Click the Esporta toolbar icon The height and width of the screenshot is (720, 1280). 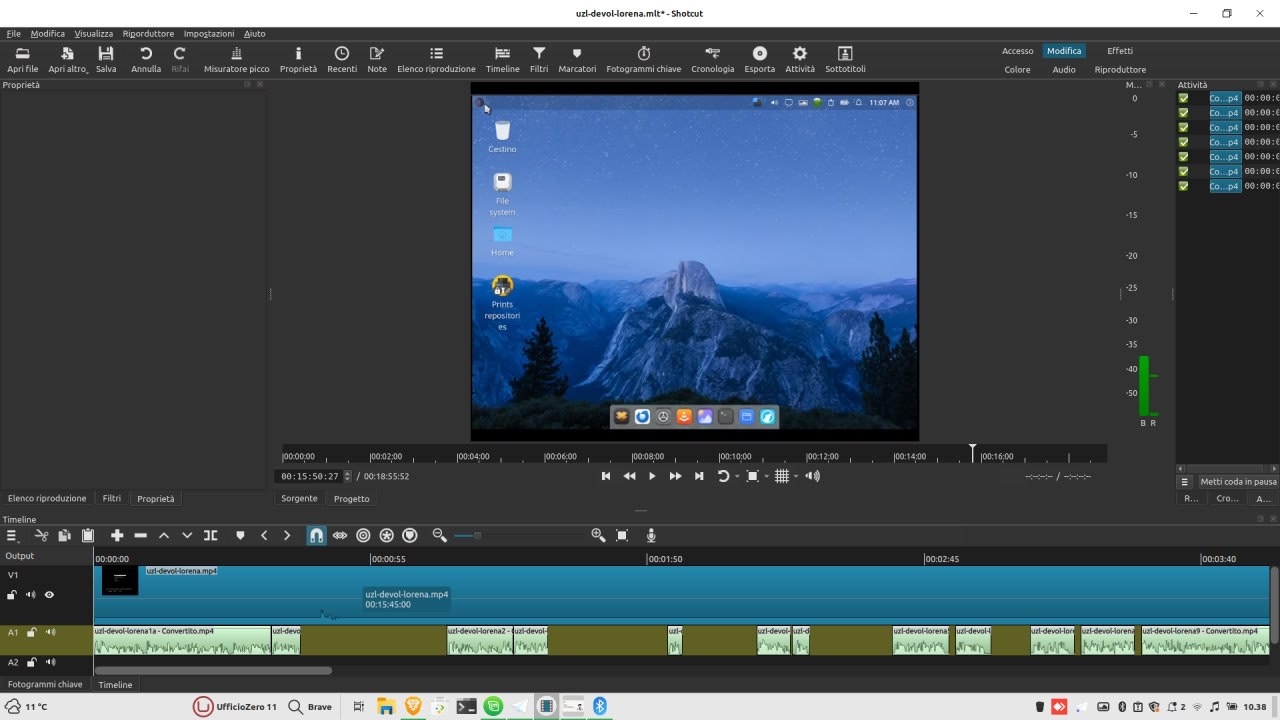click(760, 60)
